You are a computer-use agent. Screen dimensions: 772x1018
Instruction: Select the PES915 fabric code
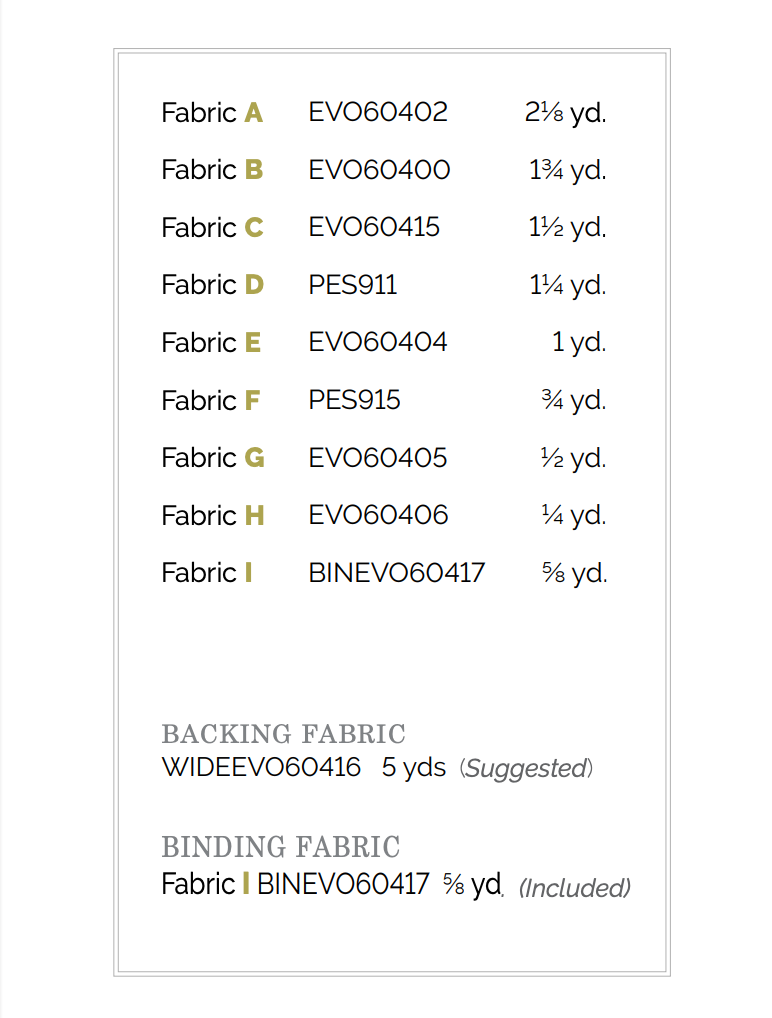354,400
